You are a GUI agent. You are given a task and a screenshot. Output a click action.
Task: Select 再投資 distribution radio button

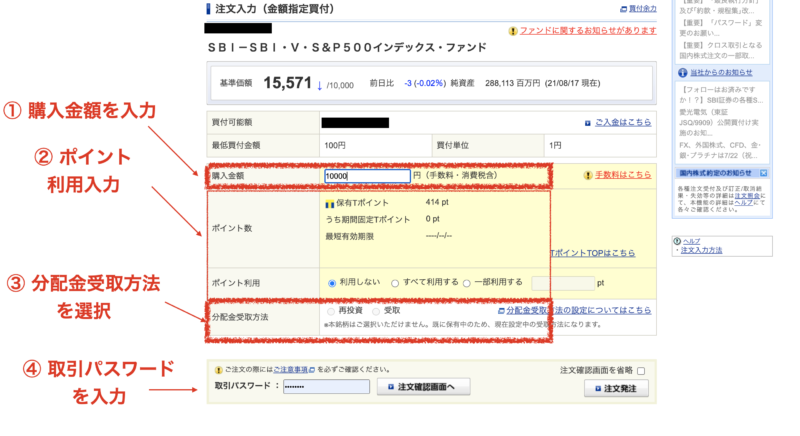pyautogui.click(x=331, y=312)
